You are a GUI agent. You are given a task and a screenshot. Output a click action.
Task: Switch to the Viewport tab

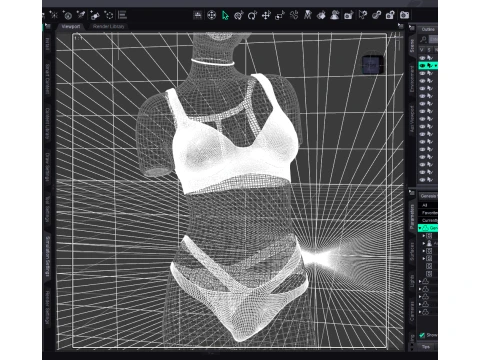[x=71, y=26]
